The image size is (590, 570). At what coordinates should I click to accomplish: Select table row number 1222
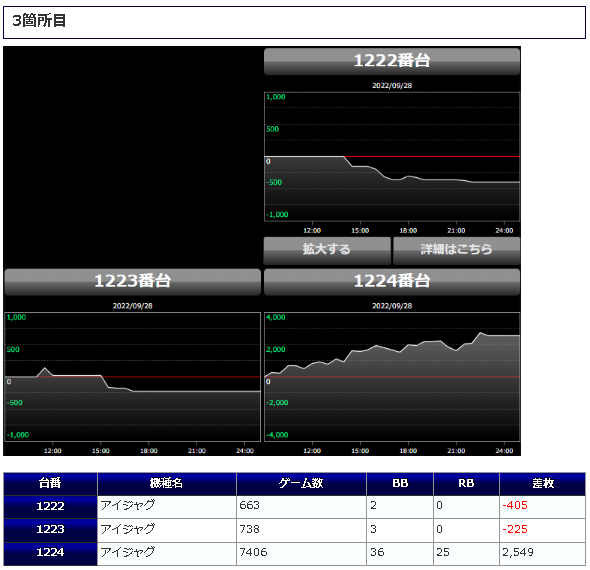click(295, 507)
